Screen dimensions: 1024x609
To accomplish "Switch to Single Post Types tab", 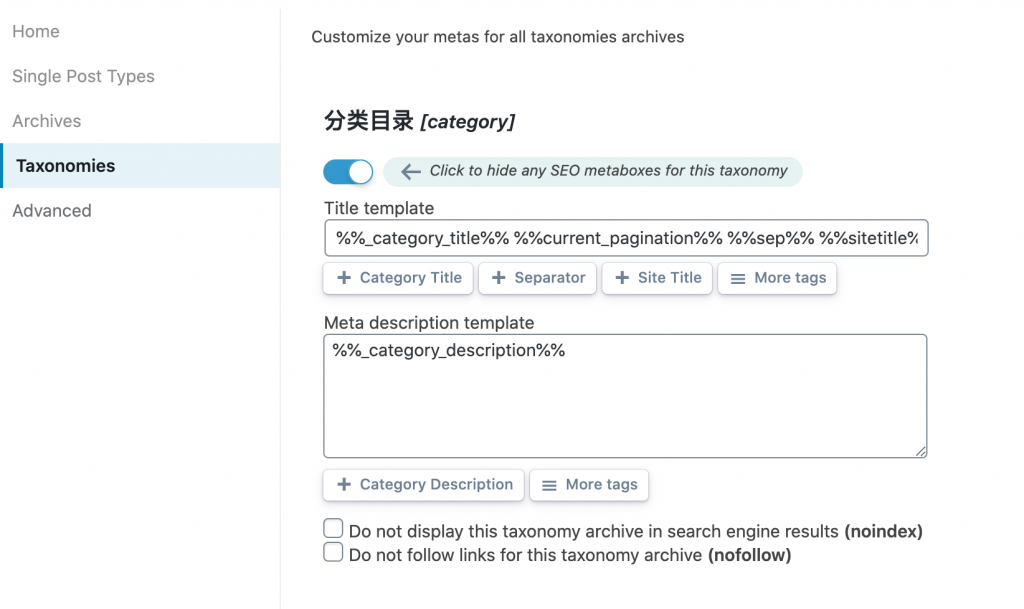I will coord(83,77).
